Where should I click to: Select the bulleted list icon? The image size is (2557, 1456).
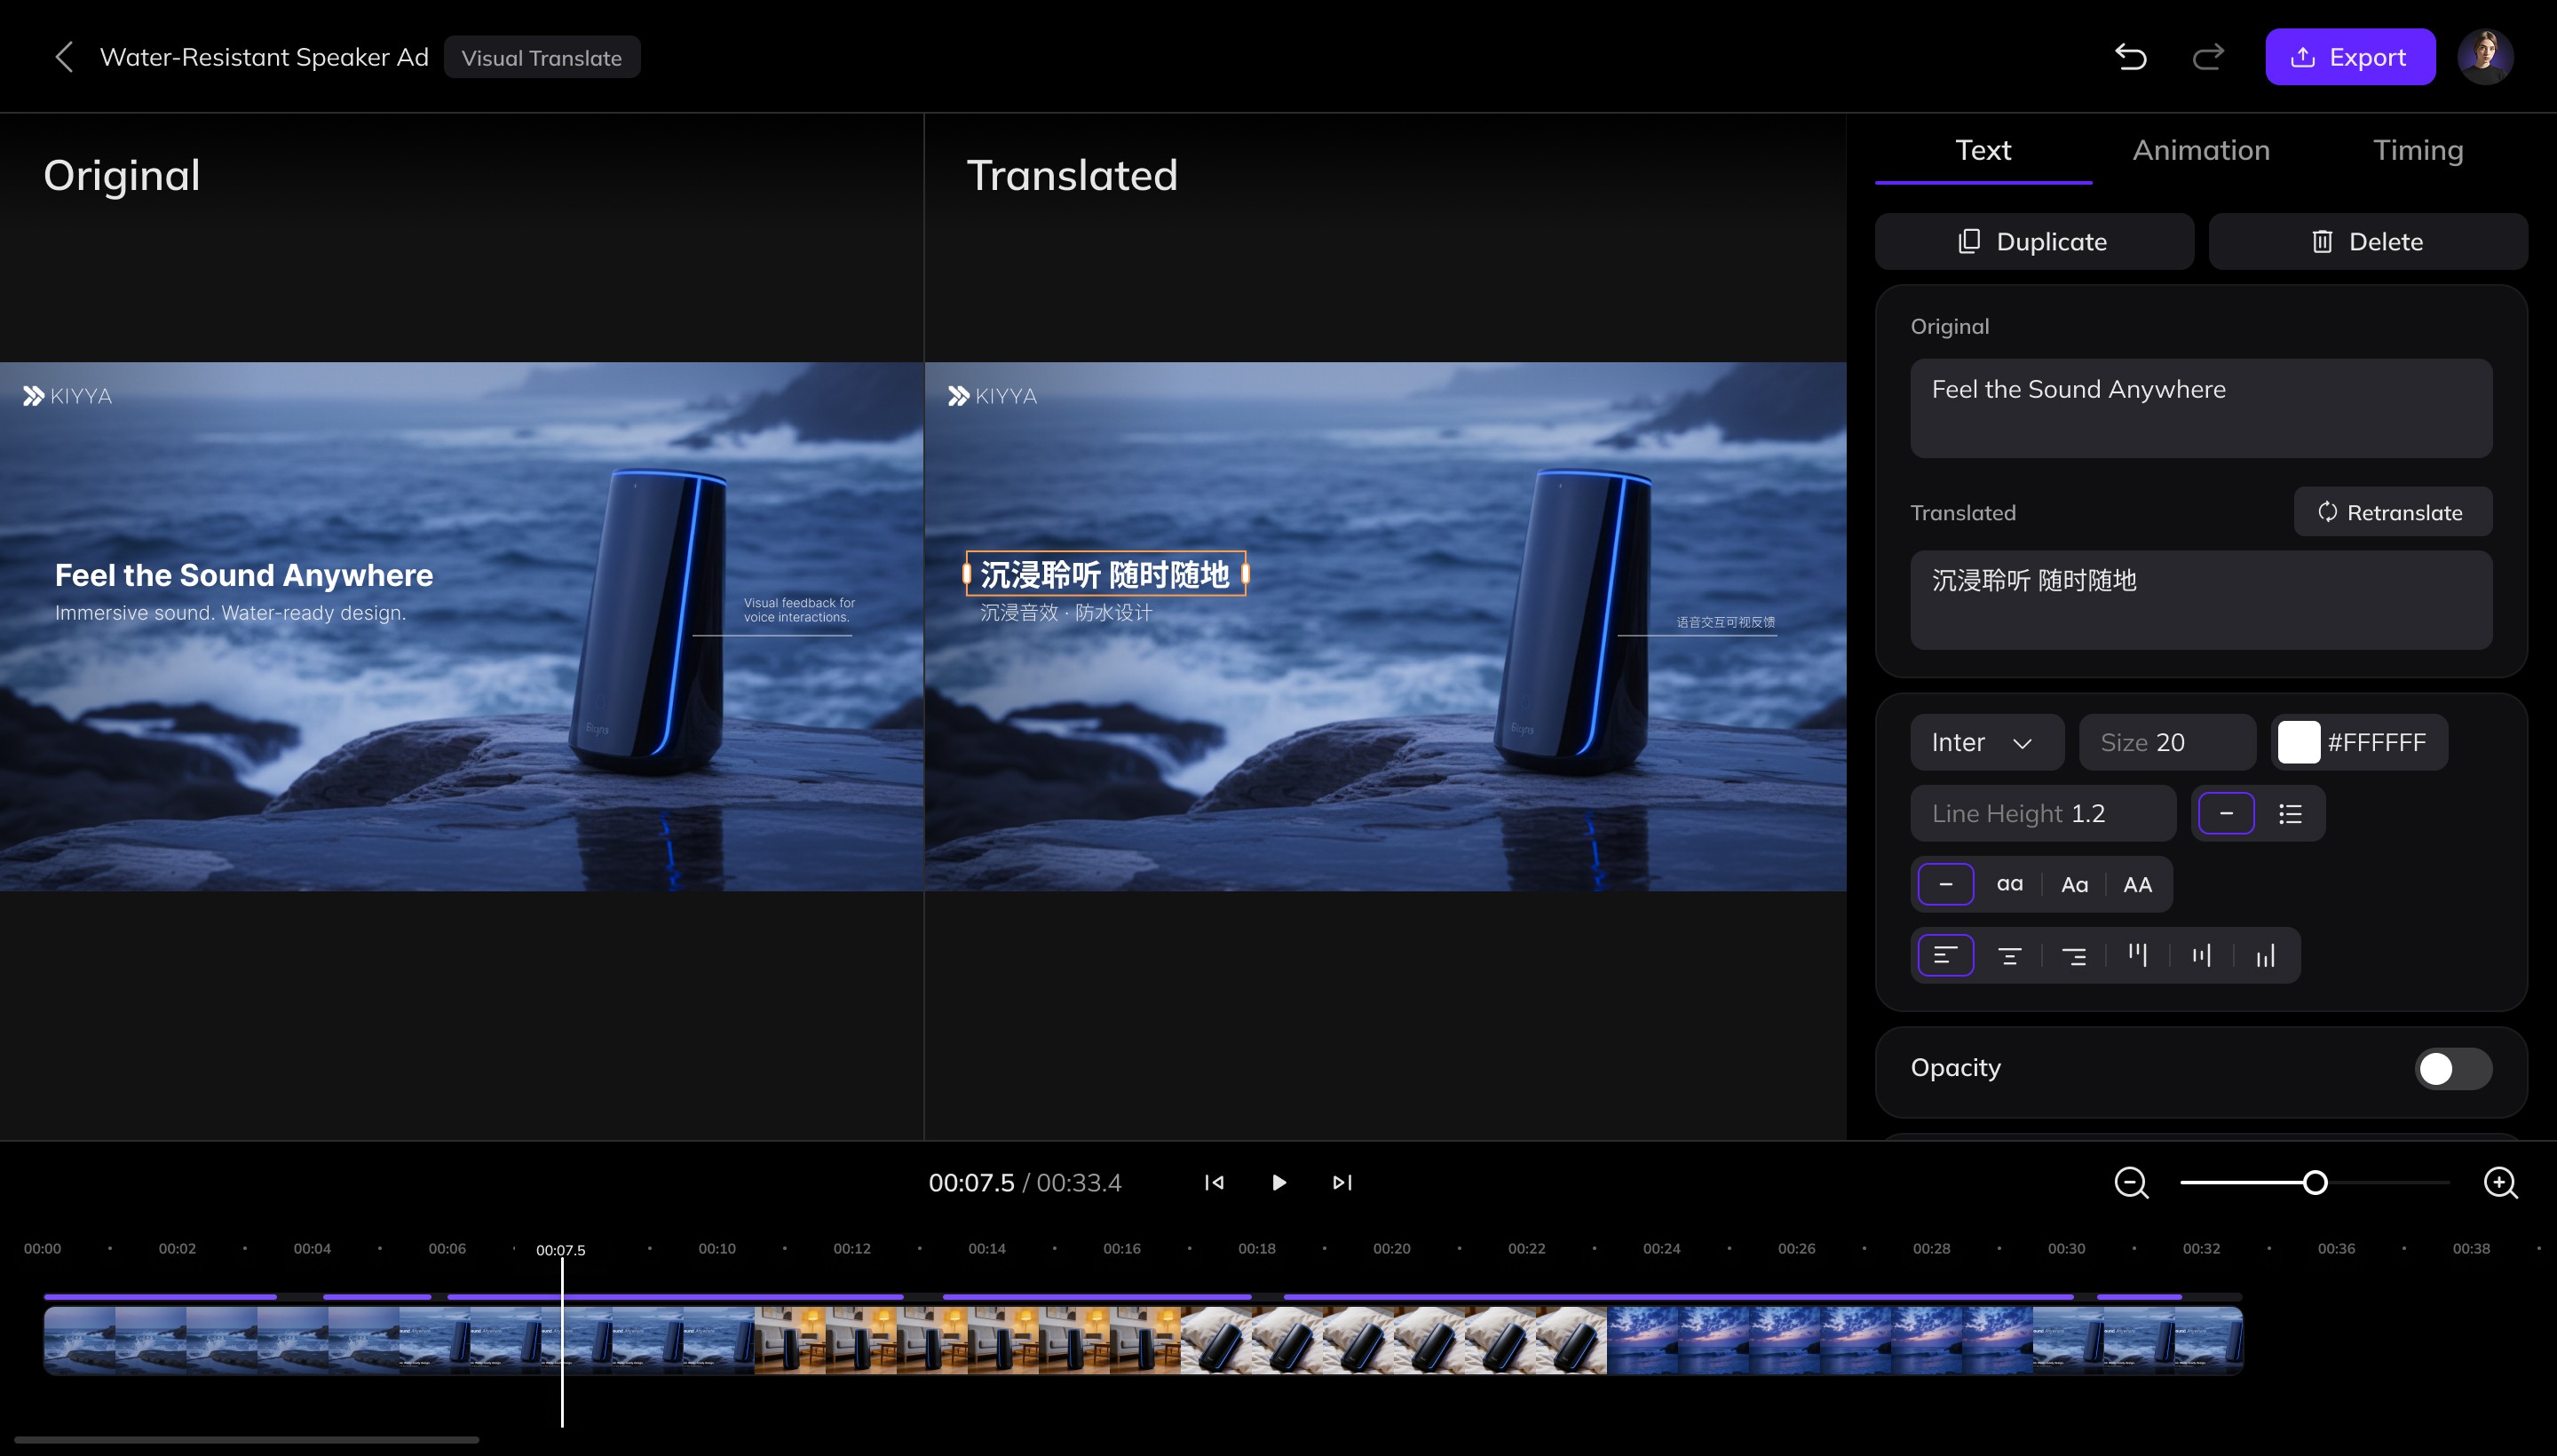point(2290,814)
